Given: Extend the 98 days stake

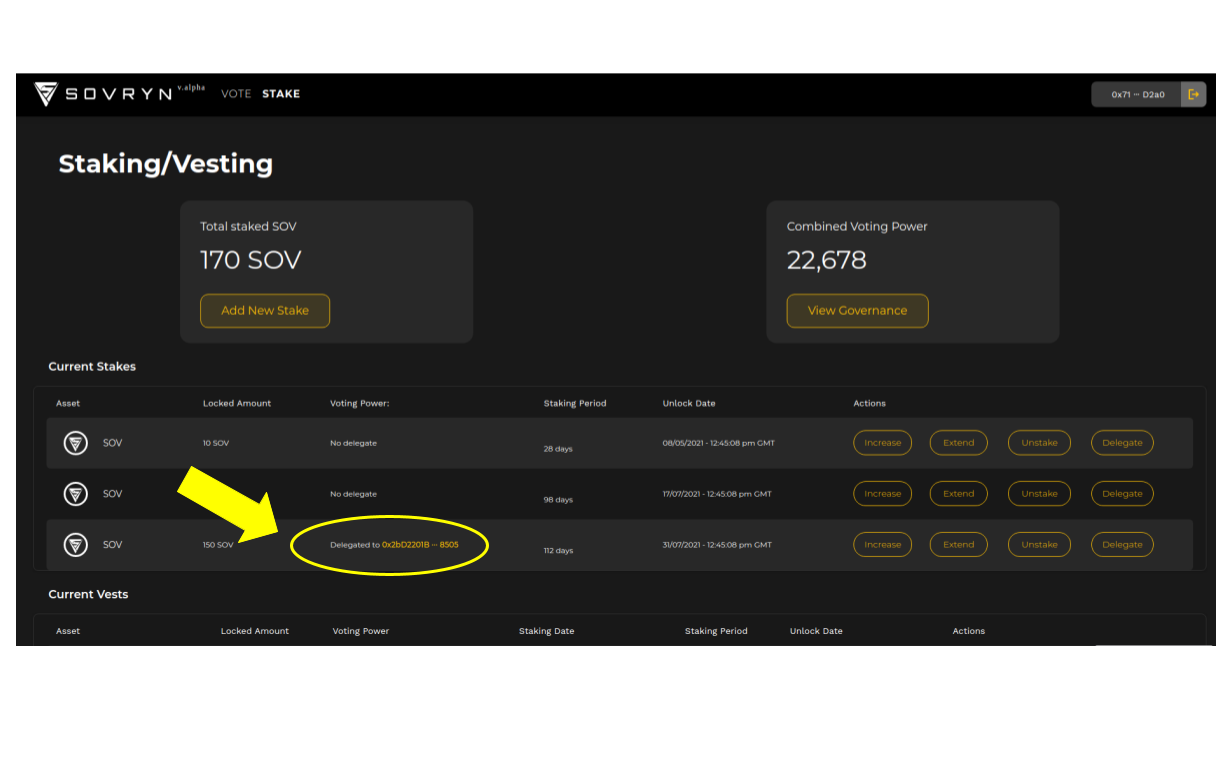Looking at the screenshot, I should [958, 494].
